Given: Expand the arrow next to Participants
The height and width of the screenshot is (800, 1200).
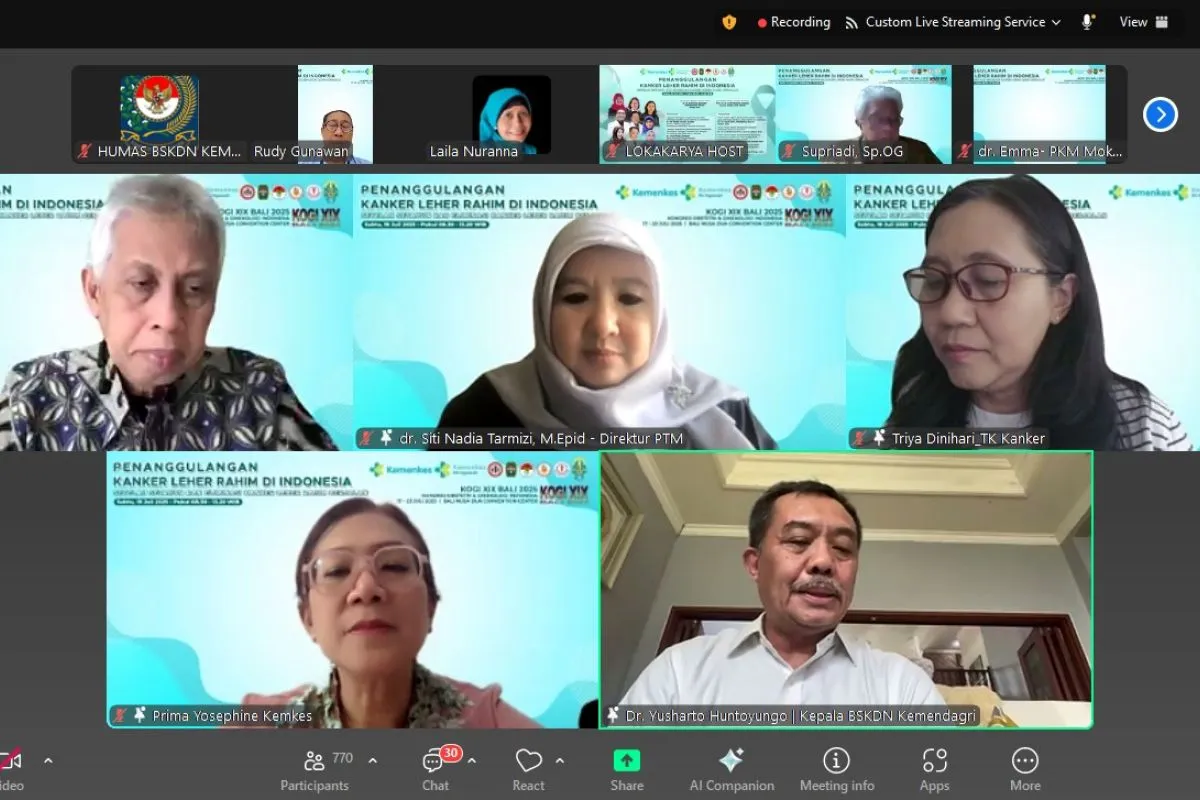Looking at the screenshot, I should tap(373, 760).
